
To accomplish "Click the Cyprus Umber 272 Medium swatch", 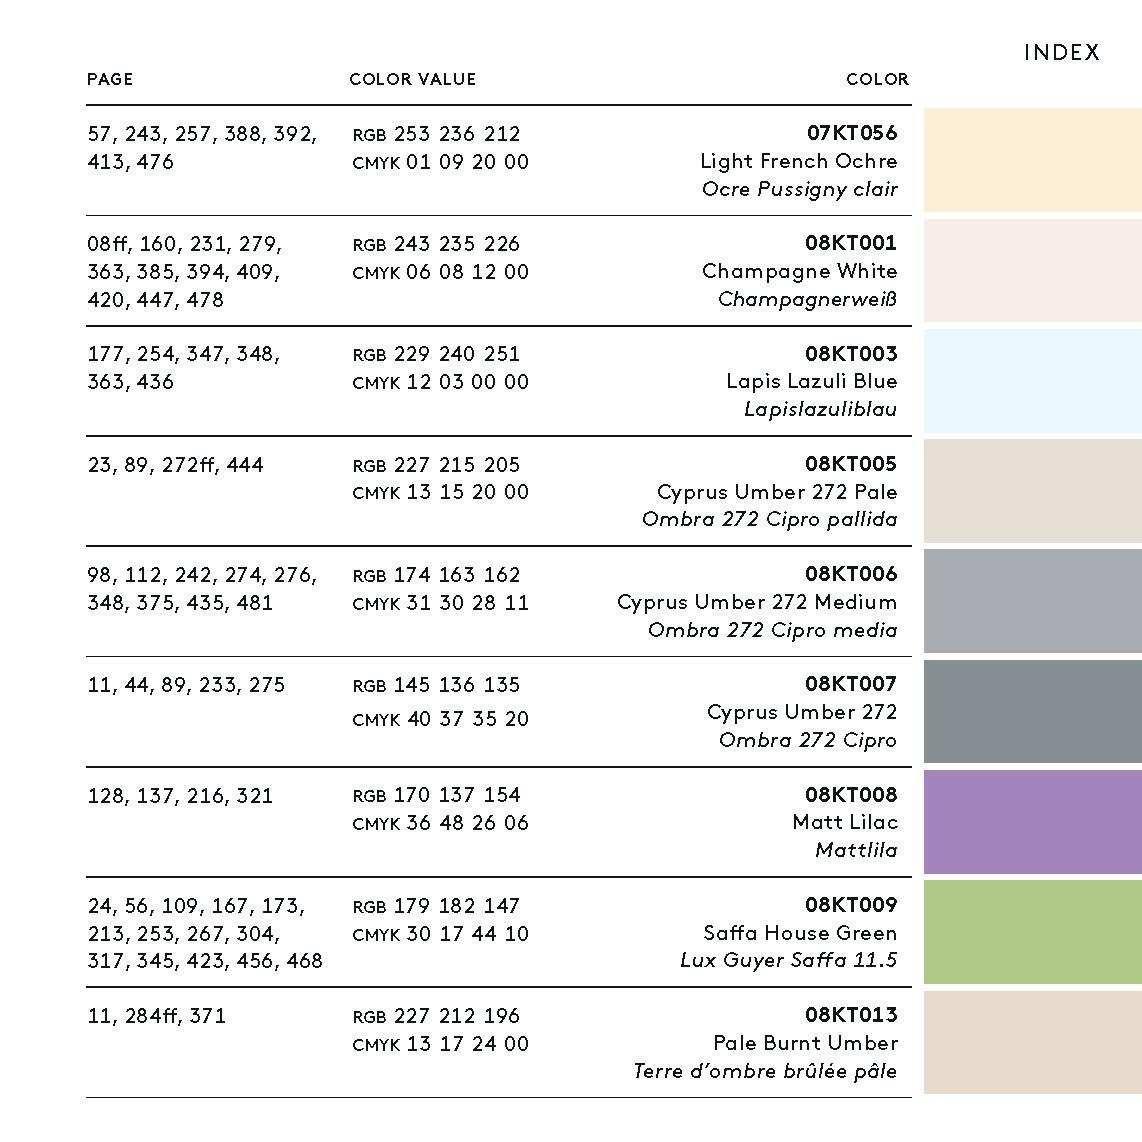I will pos(1032,601).
